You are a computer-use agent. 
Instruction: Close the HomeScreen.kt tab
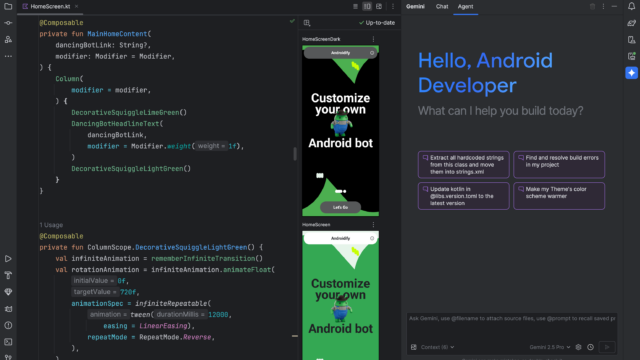76,7
